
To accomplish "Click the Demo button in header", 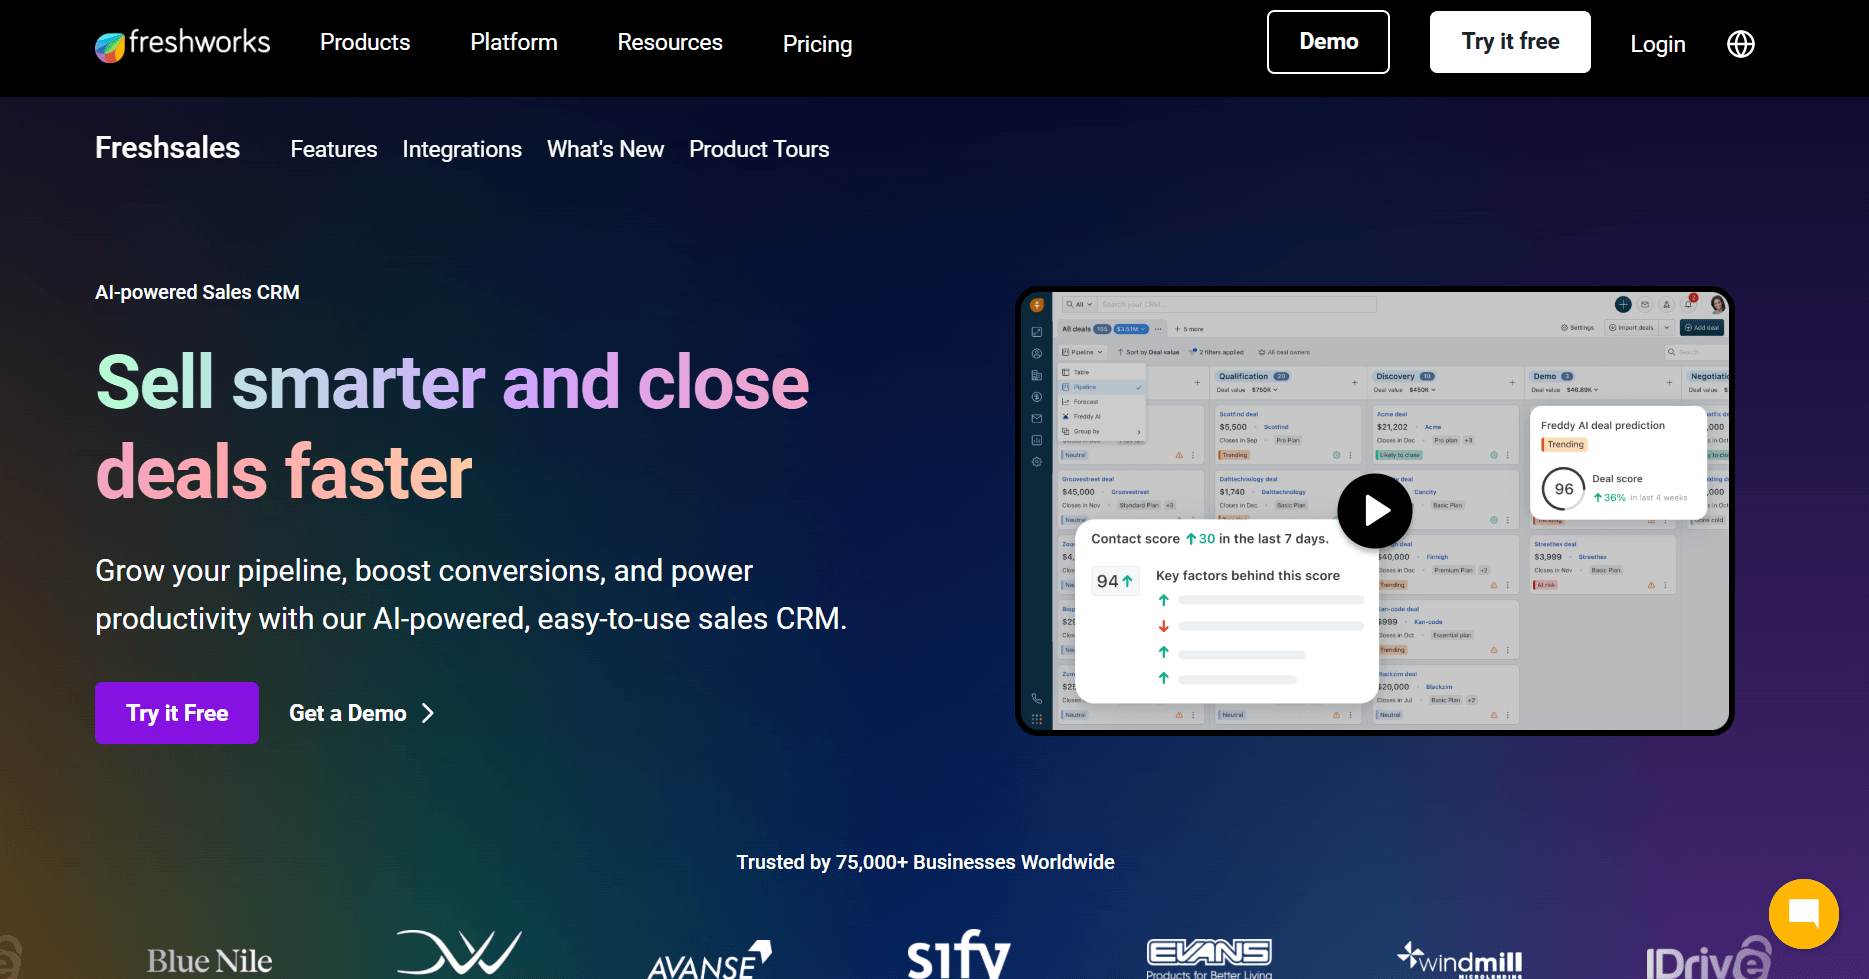I will 1328,42.
